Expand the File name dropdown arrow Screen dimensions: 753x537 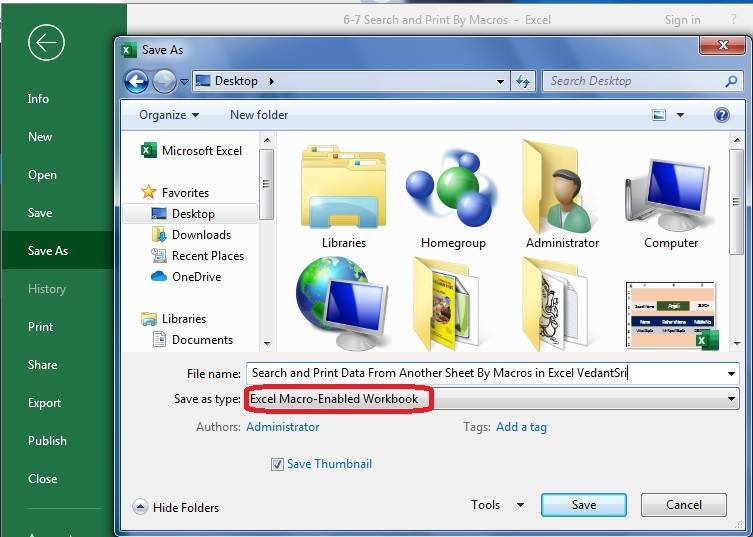731,373
